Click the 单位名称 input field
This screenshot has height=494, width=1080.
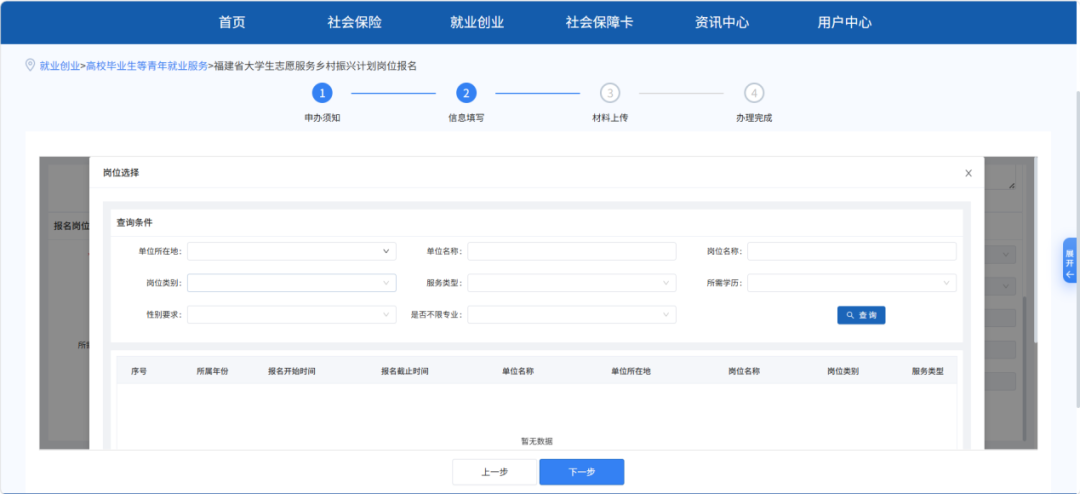pos(571,251)
